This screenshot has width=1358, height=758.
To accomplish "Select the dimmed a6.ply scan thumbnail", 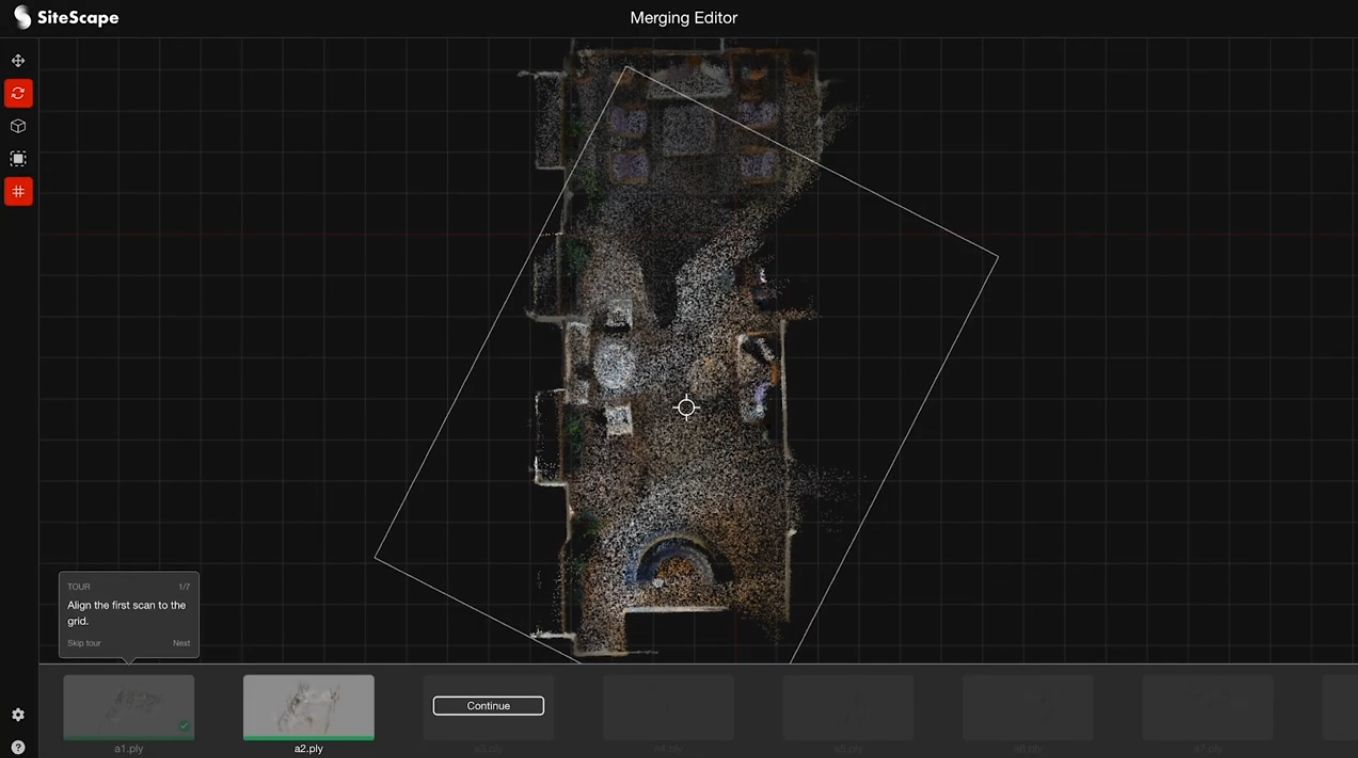I will 1028,707.
